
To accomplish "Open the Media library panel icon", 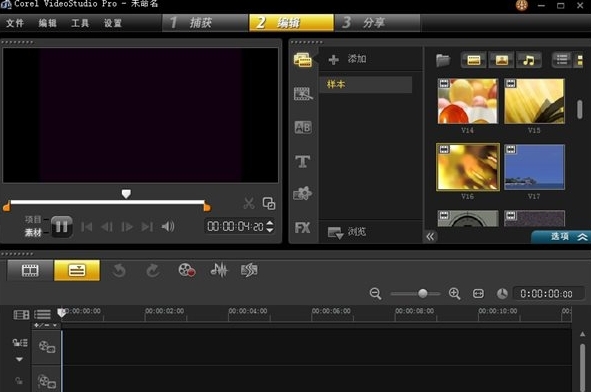I will click(x=303, y=60).
